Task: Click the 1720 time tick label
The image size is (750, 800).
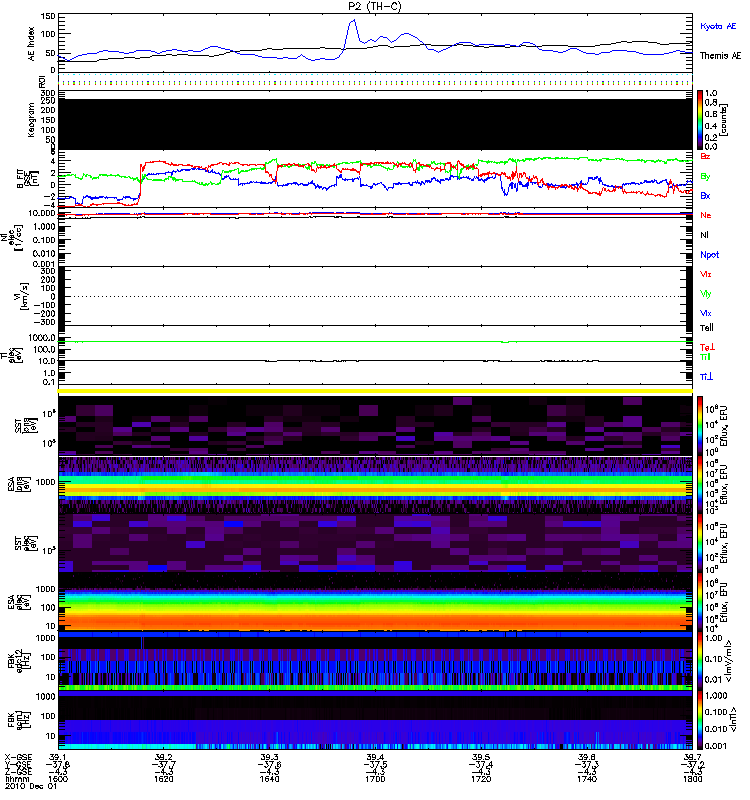Action: click(481, 779)
